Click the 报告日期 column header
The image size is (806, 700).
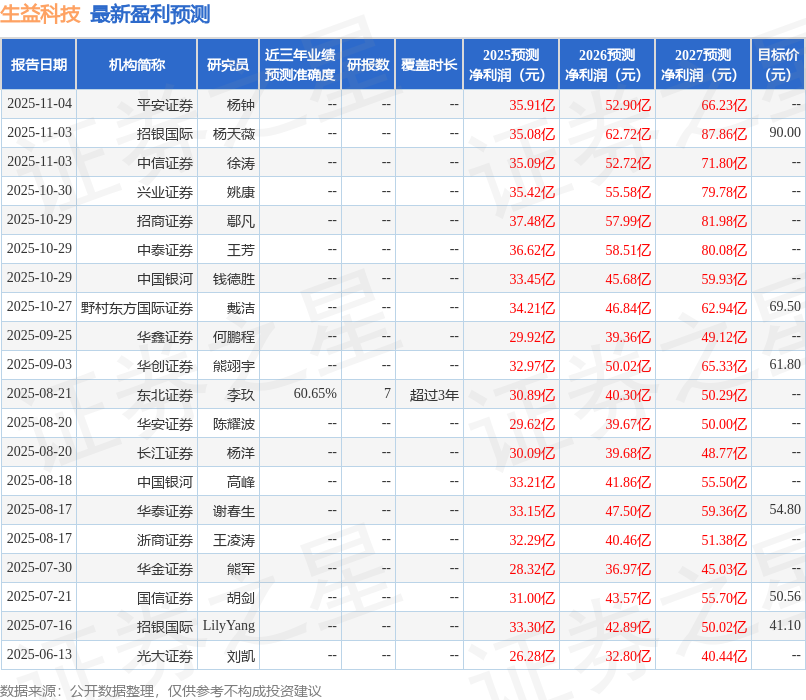point(39,65)
